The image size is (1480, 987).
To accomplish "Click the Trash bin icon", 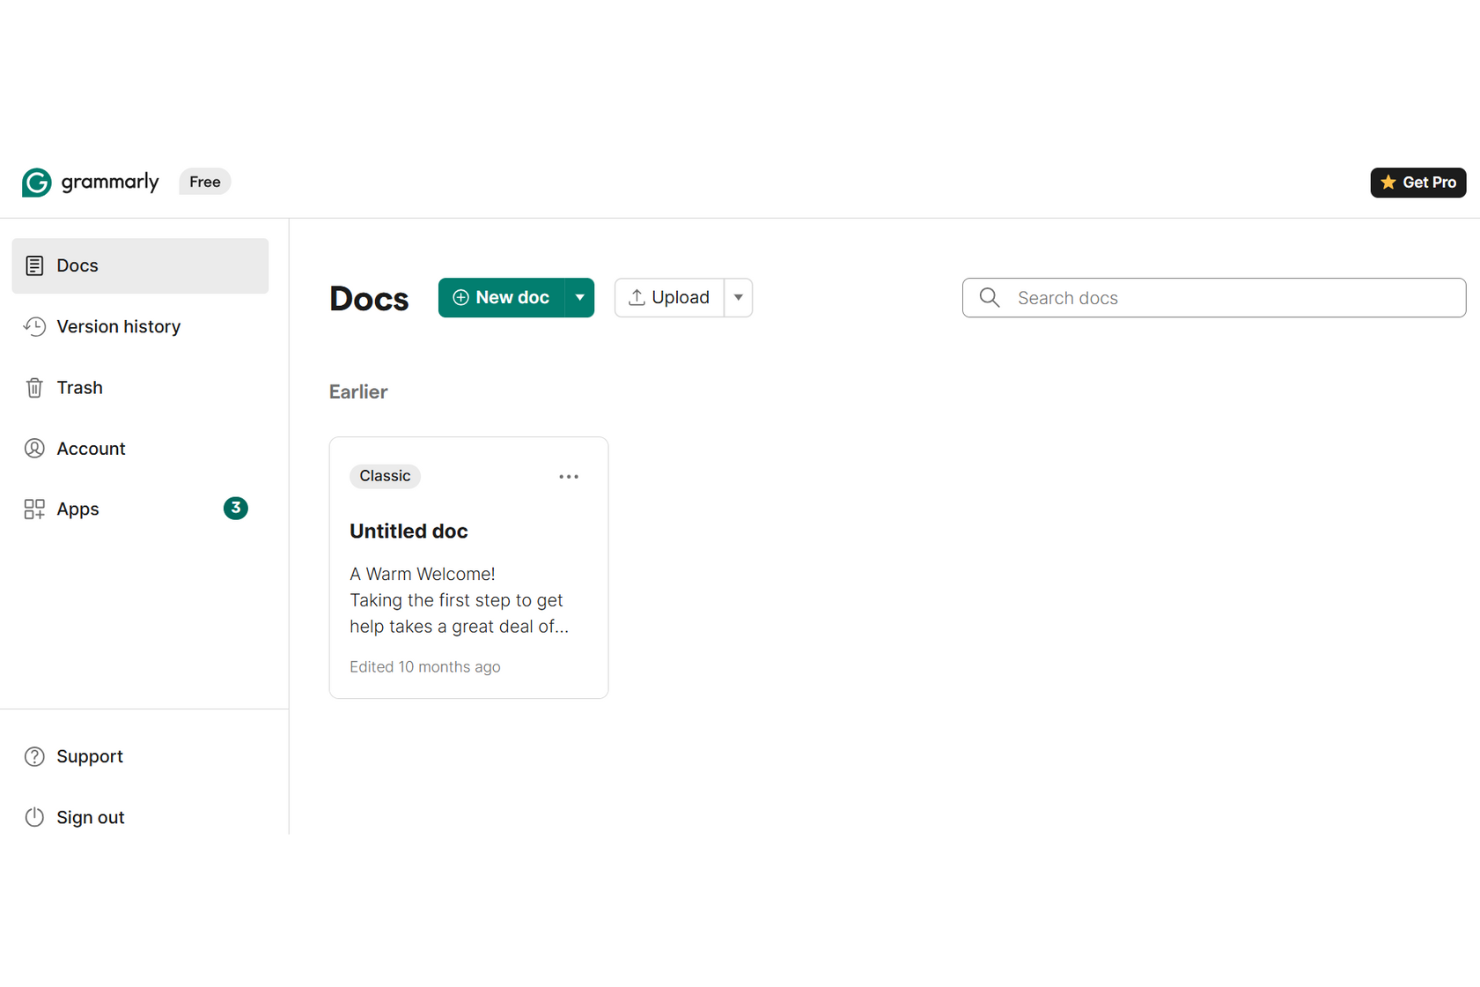I will point(35,388).
